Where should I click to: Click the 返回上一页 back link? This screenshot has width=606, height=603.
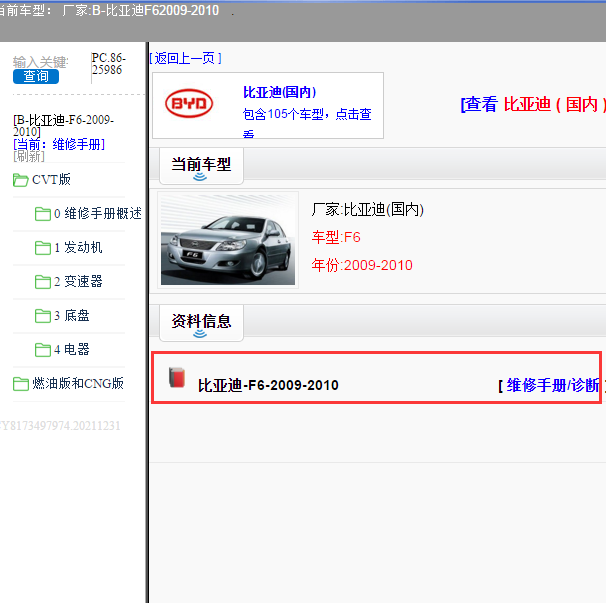(x=185, y=58)
